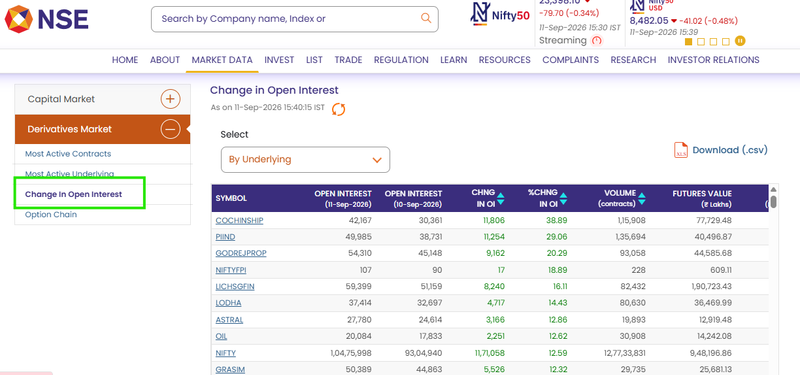Click the Streaming power icon
Viewport: 800px width, 375px height.
coord(596,40)
